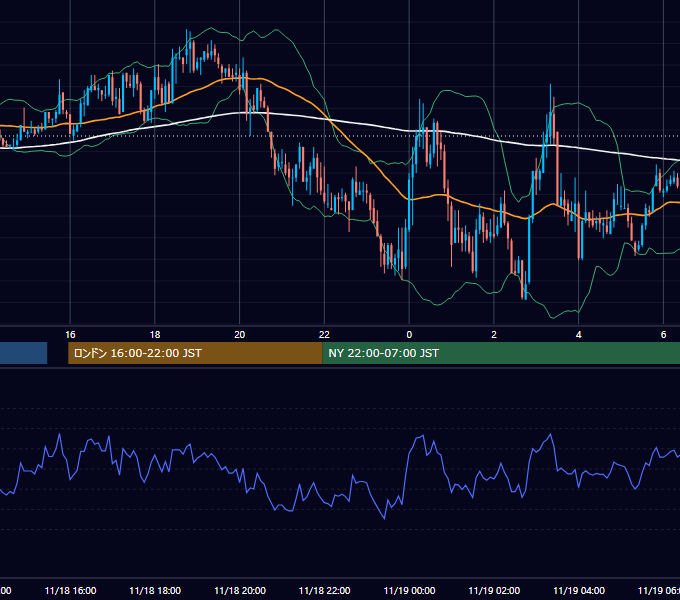Viewport: 680px width, 600px height.
Task: Click the 11/18 16:00 date label
Action: [70, 591]
